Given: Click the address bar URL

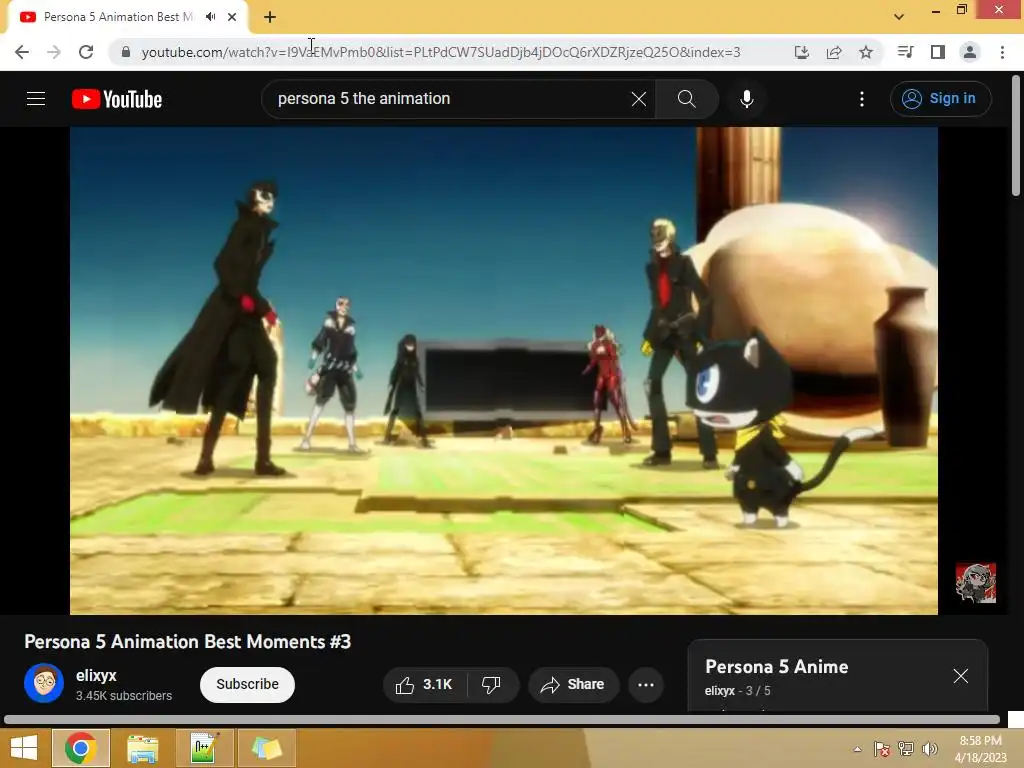Looking at the screenshot, I should pyautogui.click(x=441, y=52).
